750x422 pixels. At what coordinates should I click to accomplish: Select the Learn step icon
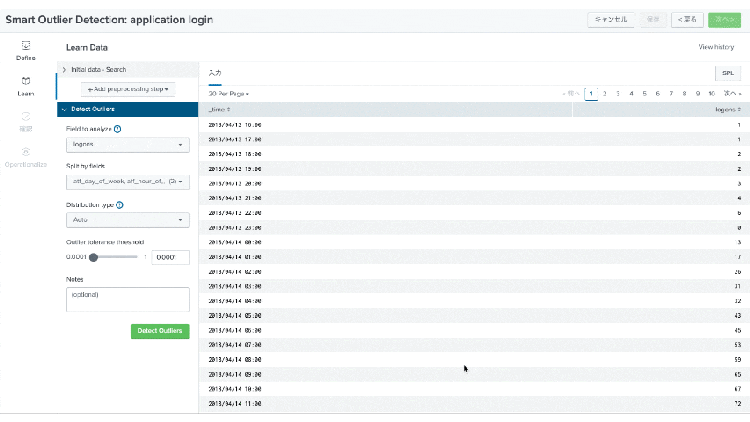pyautogui.click(x=26, y=81)
